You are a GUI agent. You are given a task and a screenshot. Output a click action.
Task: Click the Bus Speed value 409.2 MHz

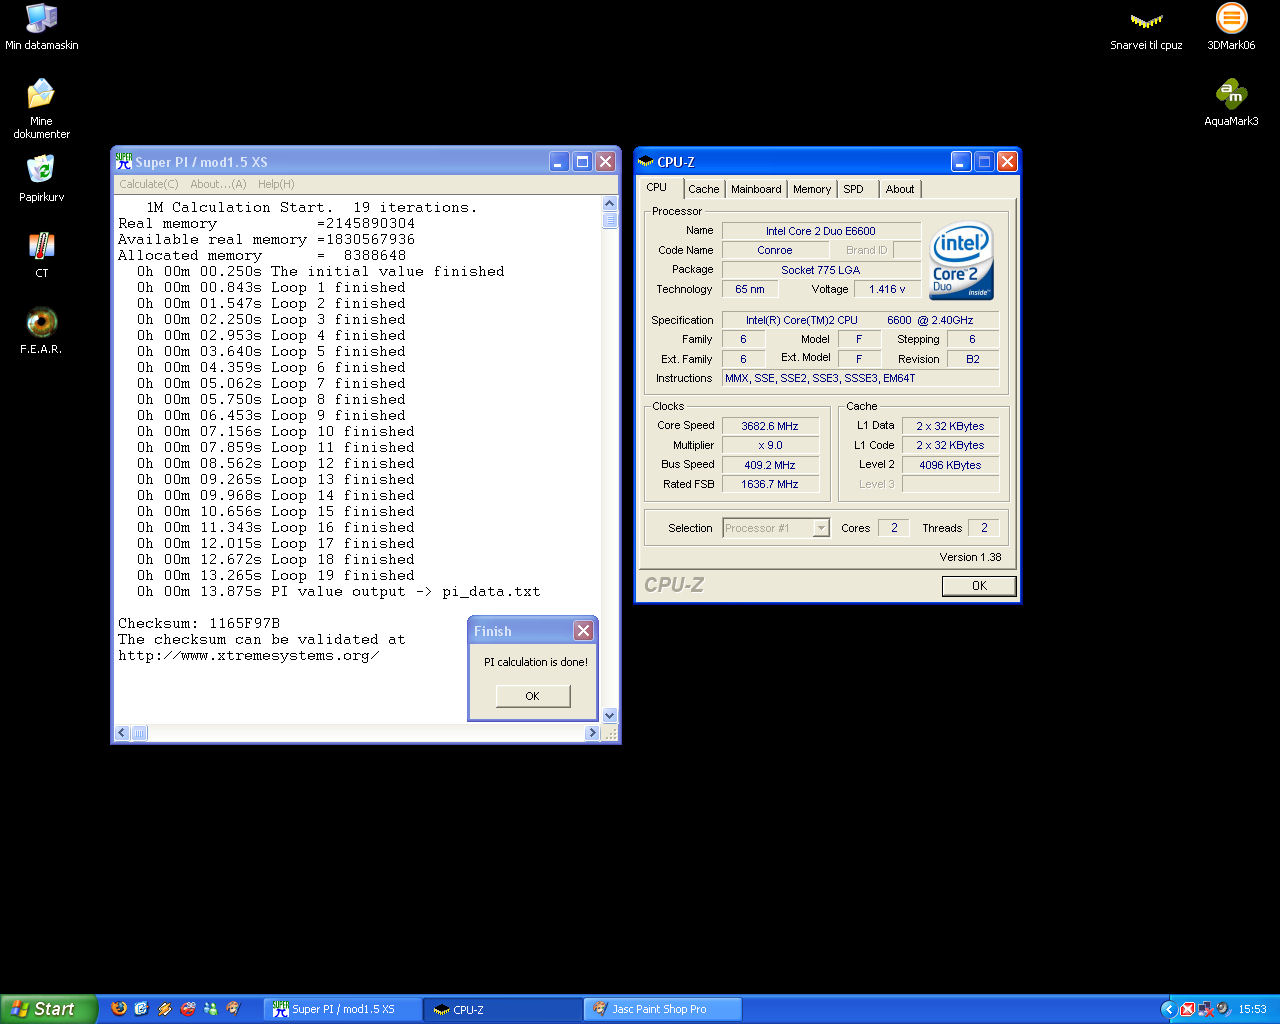770,465
